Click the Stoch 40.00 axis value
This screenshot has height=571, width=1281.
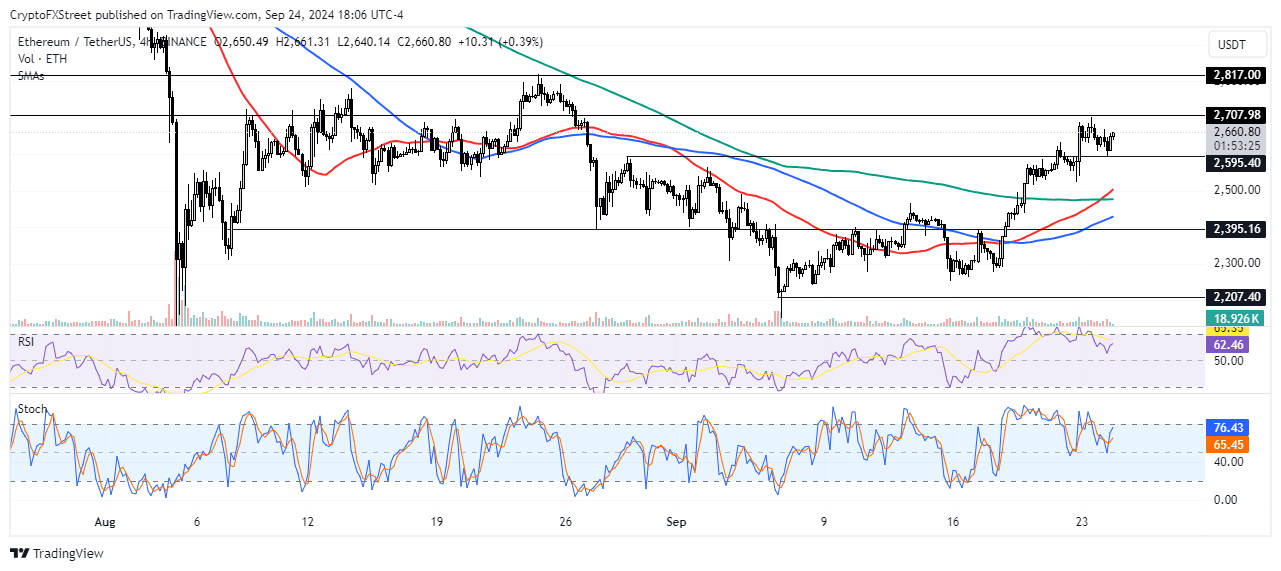pyautogui.click(x=1229, y=462)
